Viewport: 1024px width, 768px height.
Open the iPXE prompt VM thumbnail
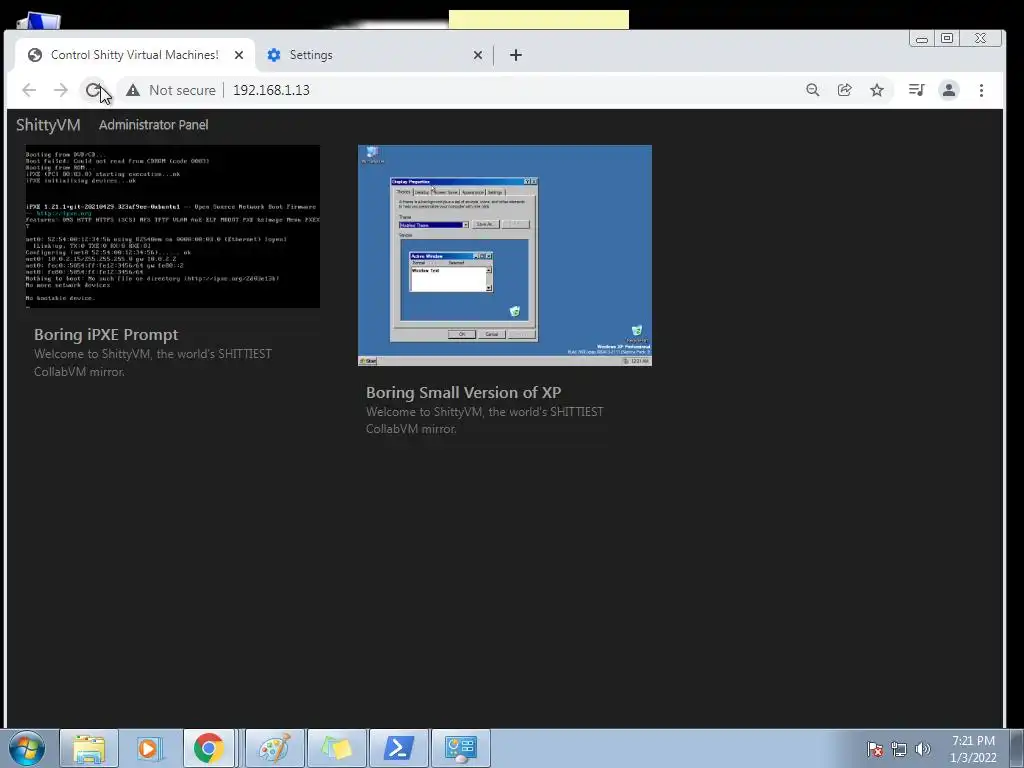pyautogui.click(x=172, y=226)
